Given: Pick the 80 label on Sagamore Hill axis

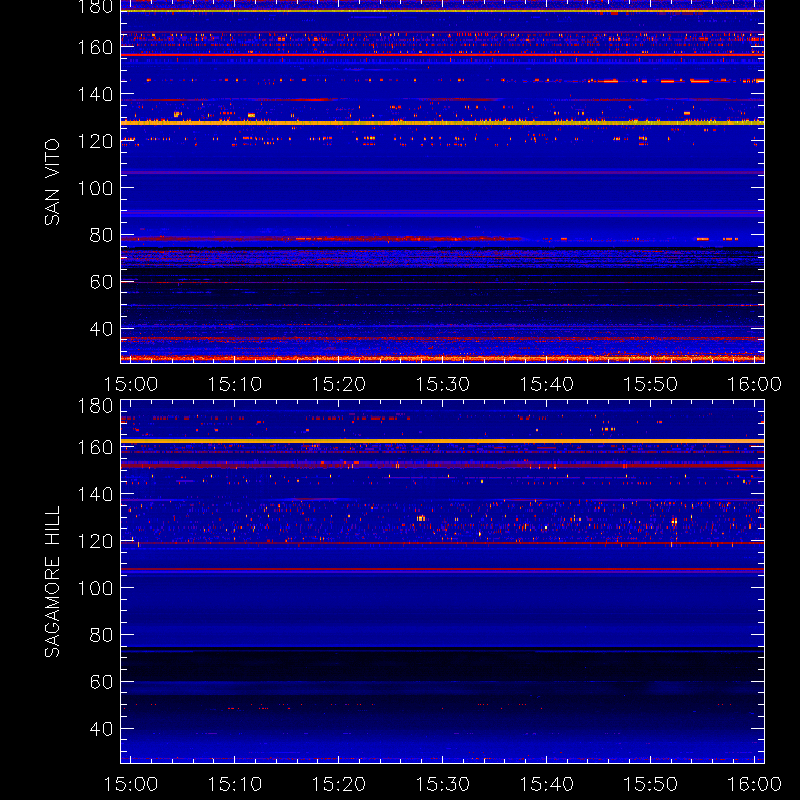Looking at the screenshot, I should click(x=101, y=635).
